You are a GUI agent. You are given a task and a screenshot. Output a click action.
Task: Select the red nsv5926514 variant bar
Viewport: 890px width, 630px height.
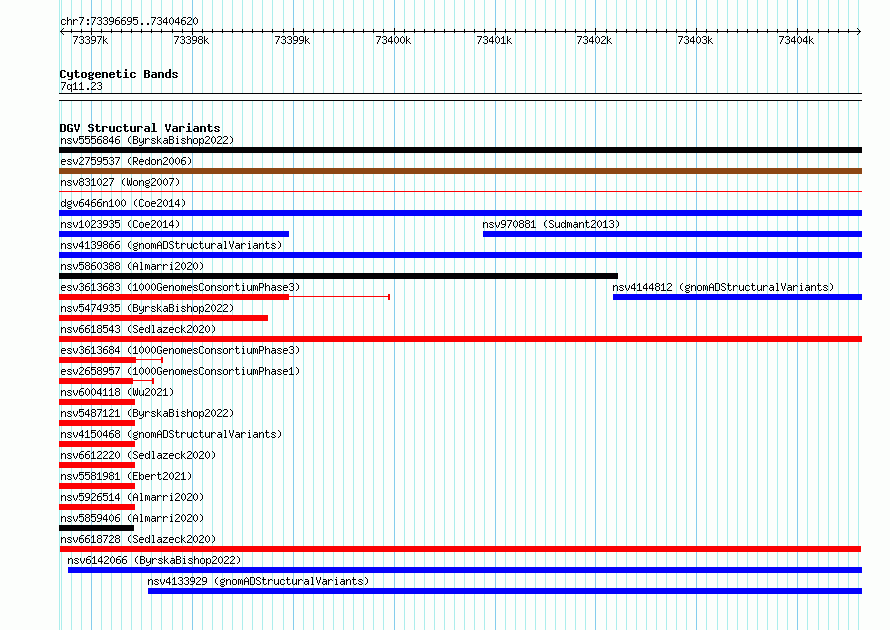97,507
